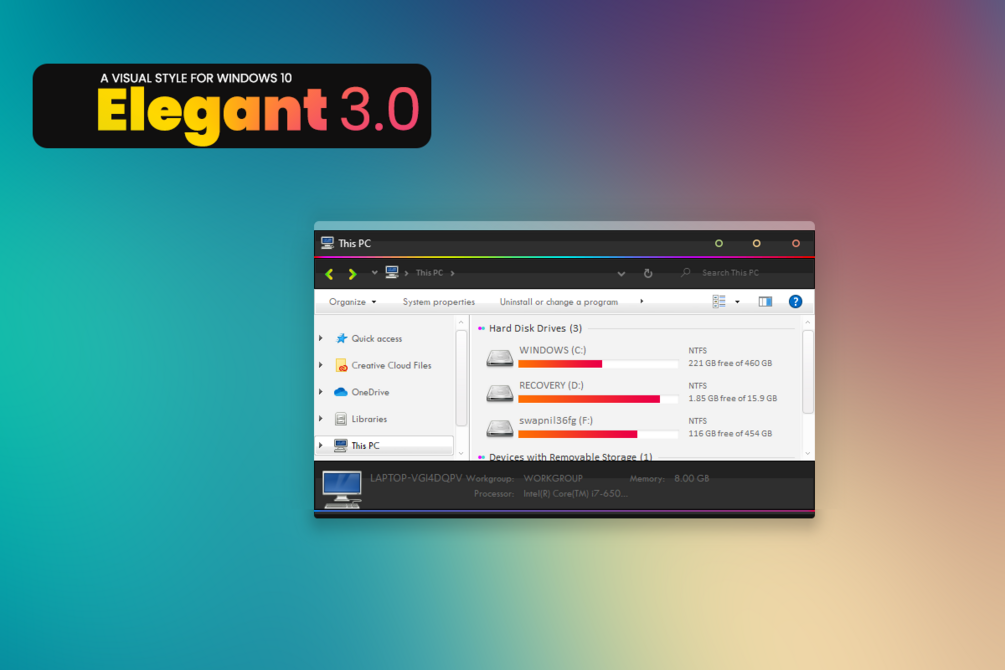Open the view options dropdown arrow

[737, 302]
